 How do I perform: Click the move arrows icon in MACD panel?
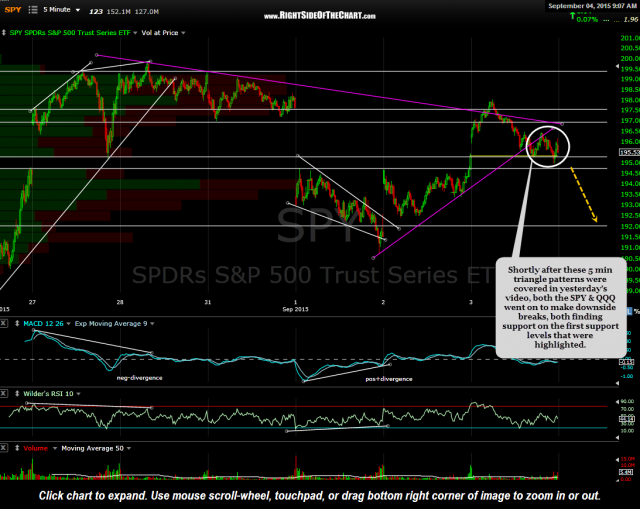point(17,323)
